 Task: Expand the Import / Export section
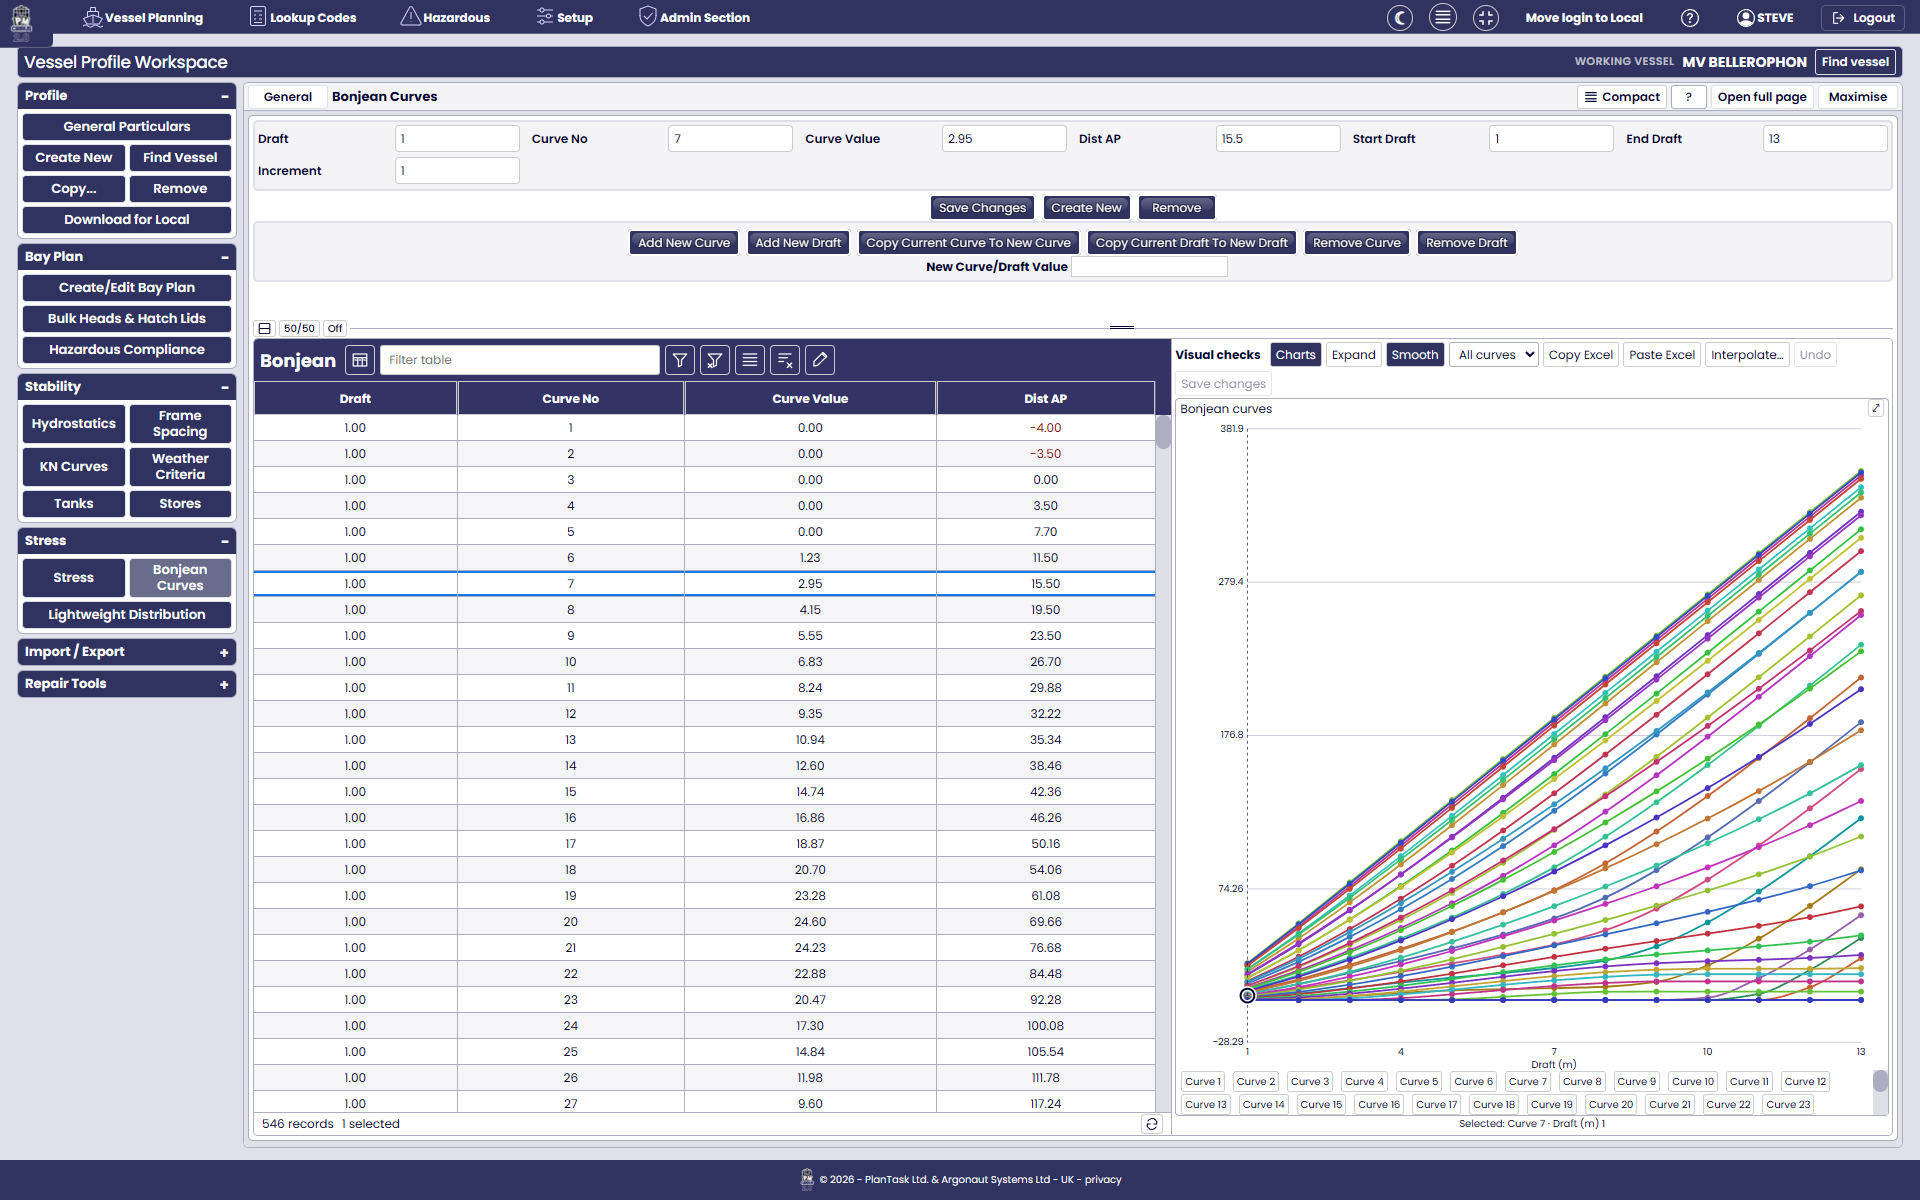point(224,652)
